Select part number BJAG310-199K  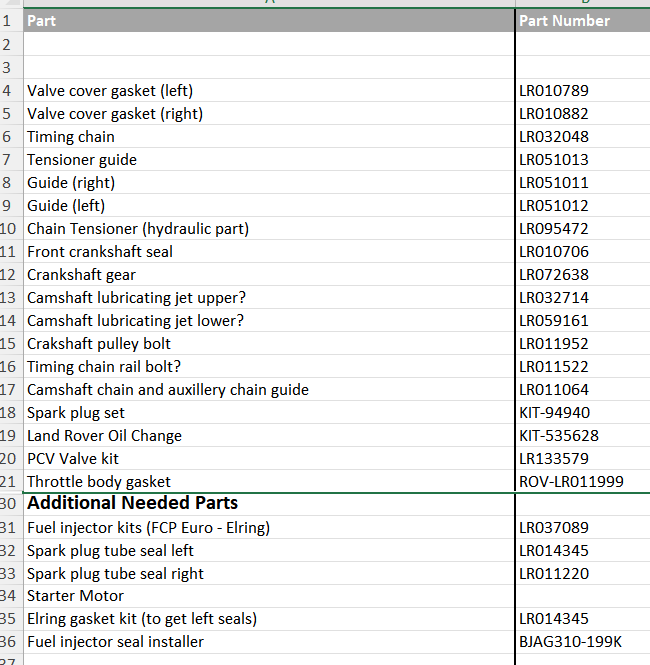pos(583,641)
